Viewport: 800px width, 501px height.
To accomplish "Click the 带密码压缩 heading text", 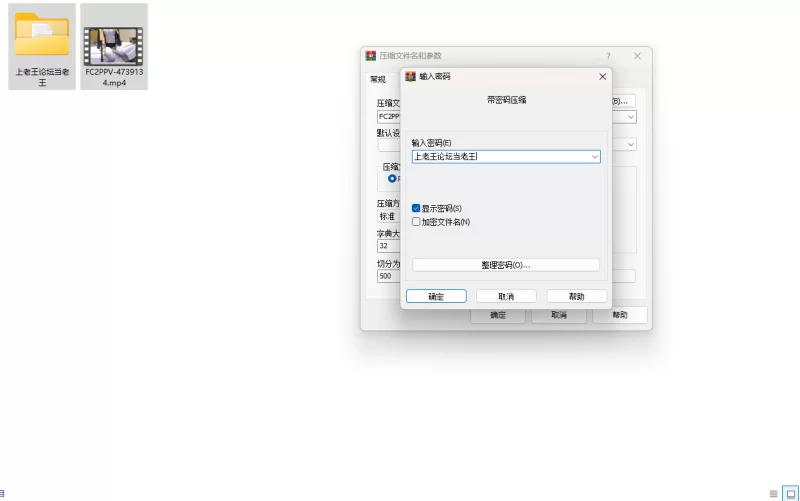I will click(506, 100).
